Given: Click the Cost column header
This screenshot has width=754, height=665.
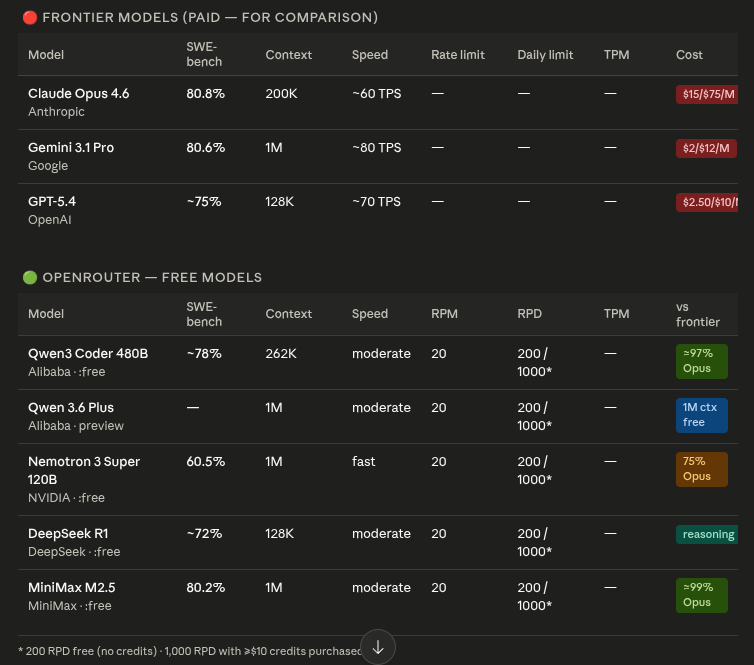Looking at the screenshot, I should click(x=689, y=54).
